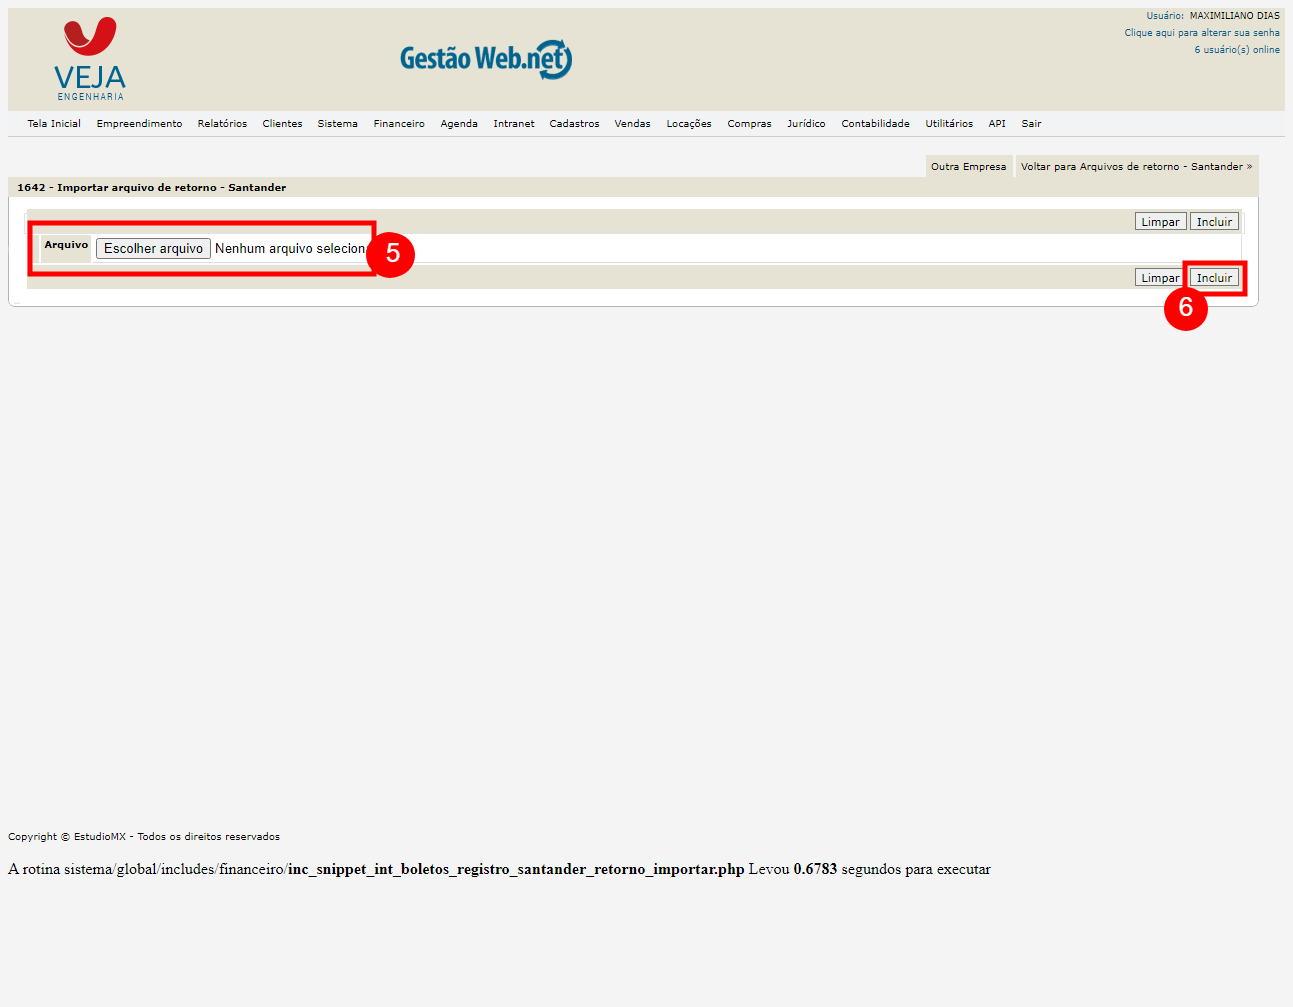Select the Clientes menu item
The image size is (1293, 1007).
pos(282,124)
